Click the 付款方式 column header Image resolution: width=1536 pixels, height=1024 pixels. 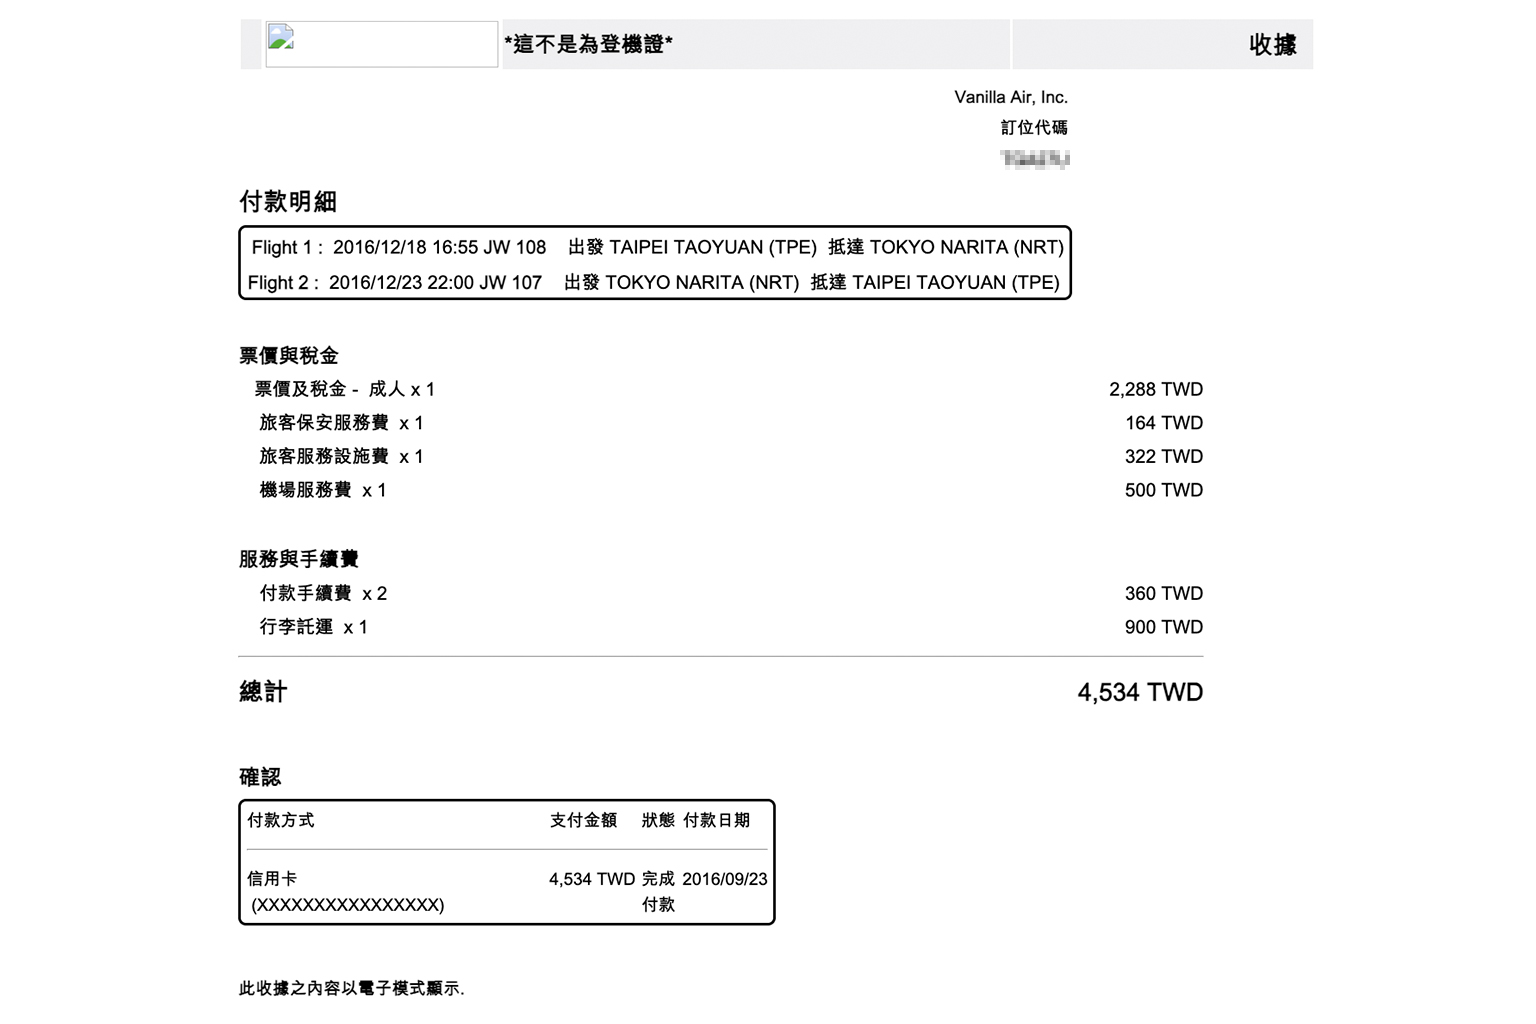(281, 820)
